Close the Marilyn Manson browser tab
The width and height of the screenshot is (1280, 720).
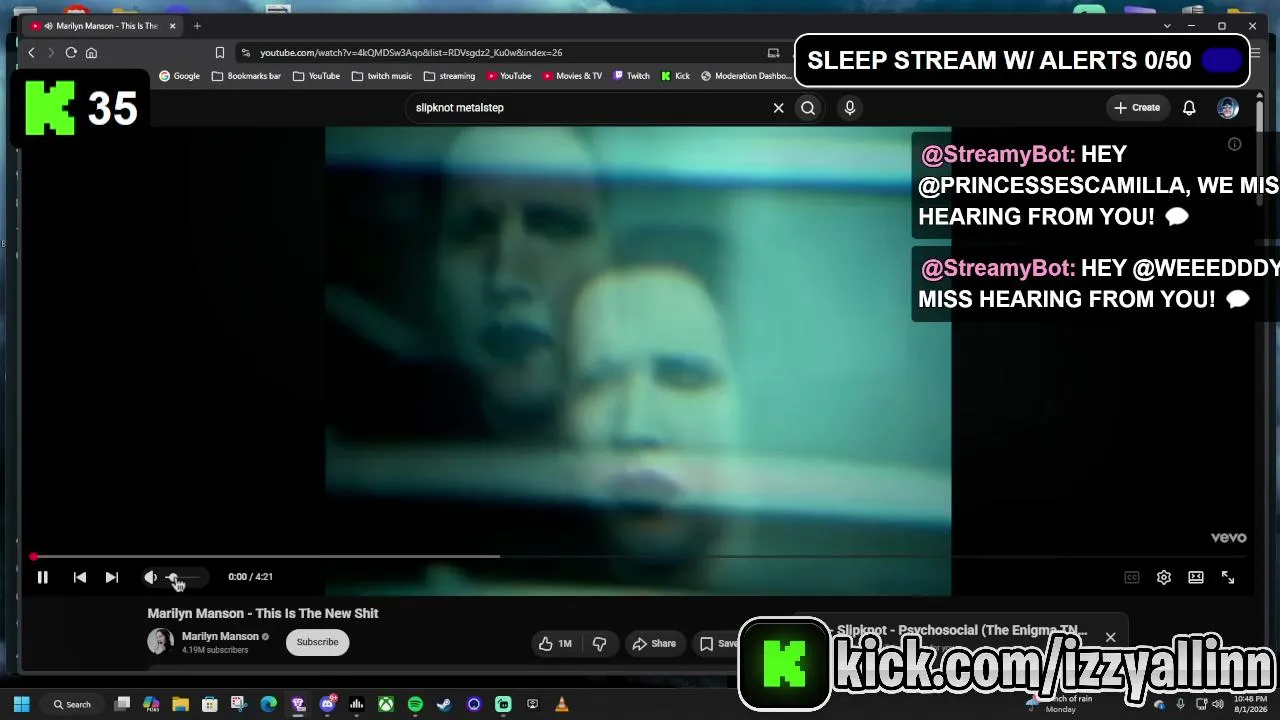[173, 26]
